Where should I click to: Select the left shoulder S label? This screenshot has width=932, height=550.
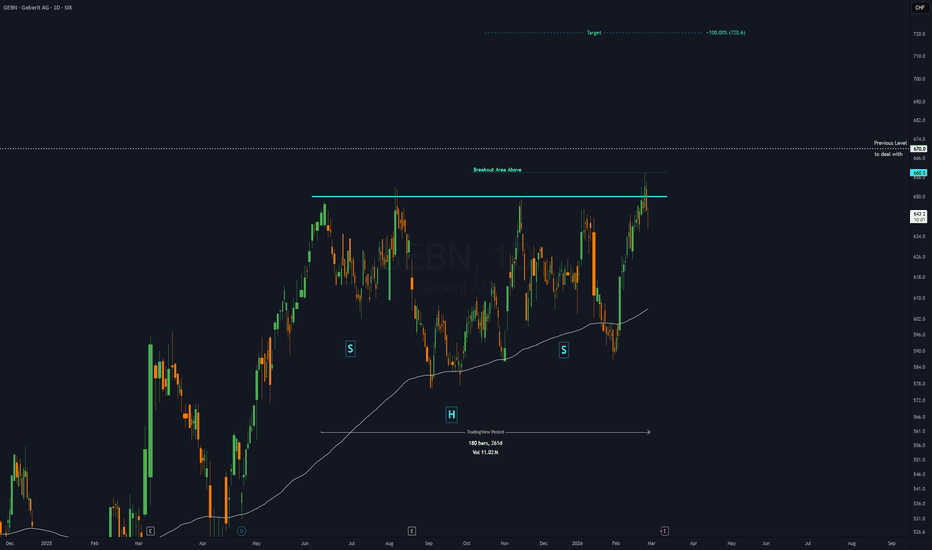pyautogui.click(x=350, y=348)
